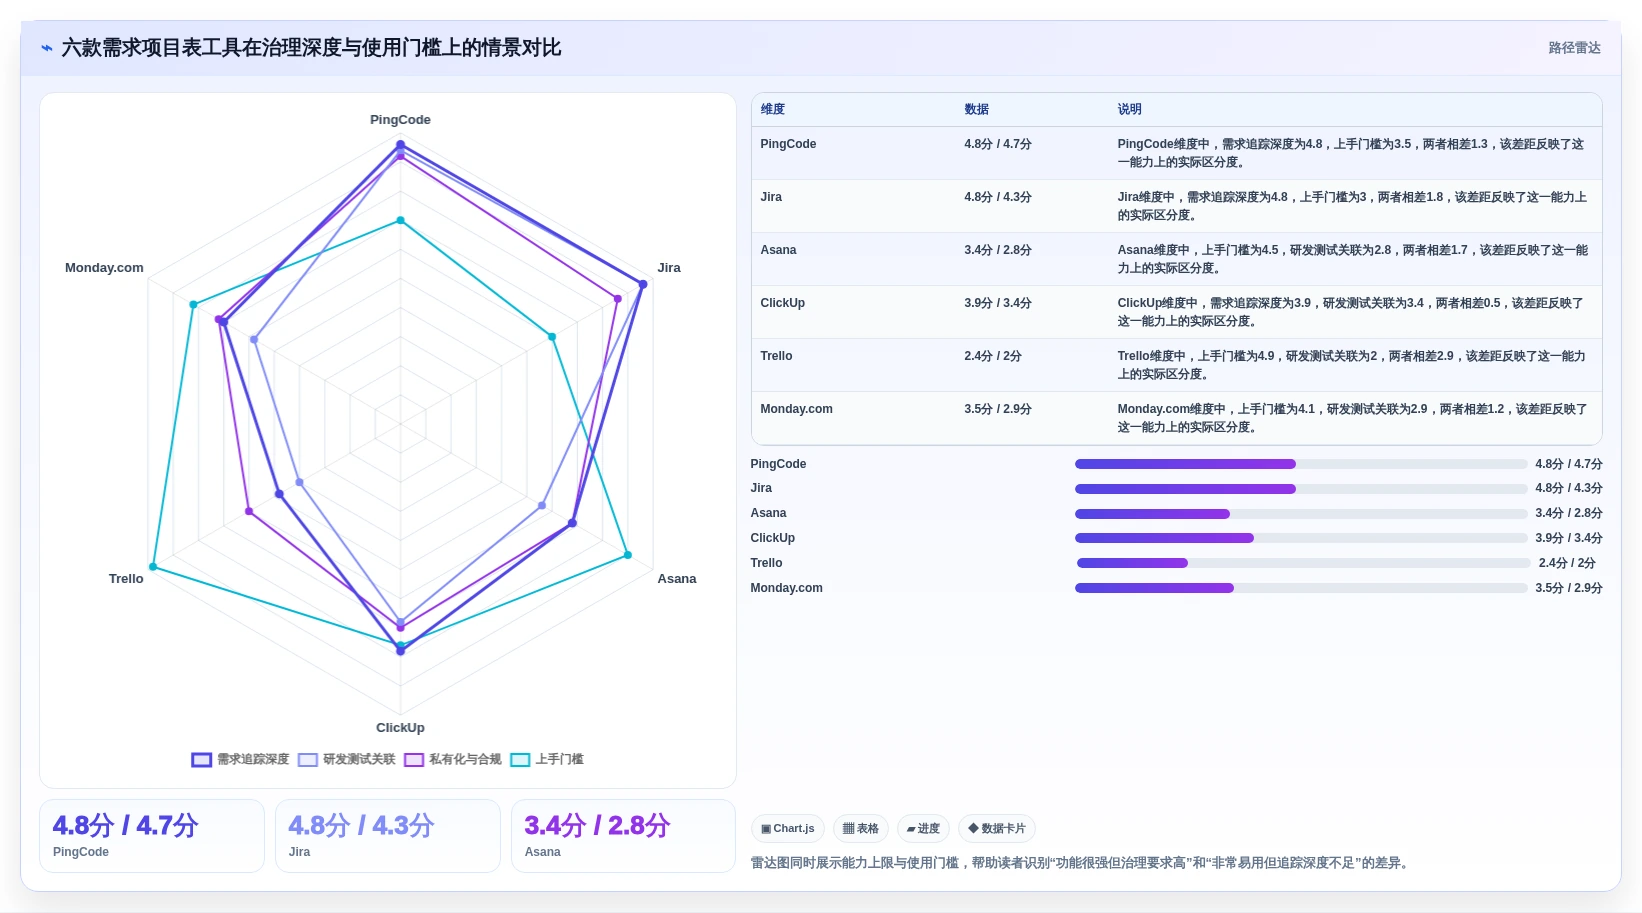Click the 维度 column header

point(772,109)
